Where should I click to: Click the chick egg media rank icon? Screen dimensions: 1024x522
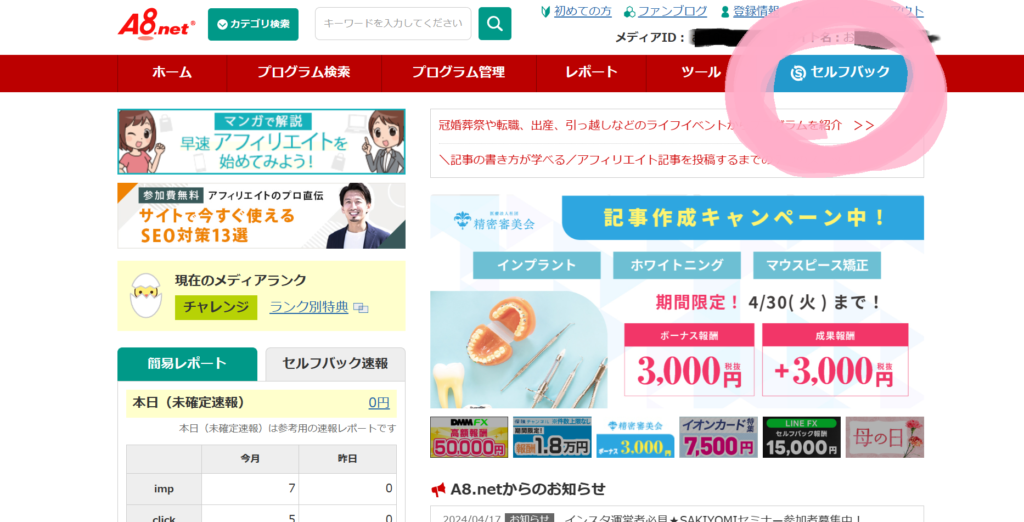click(146, 296)
